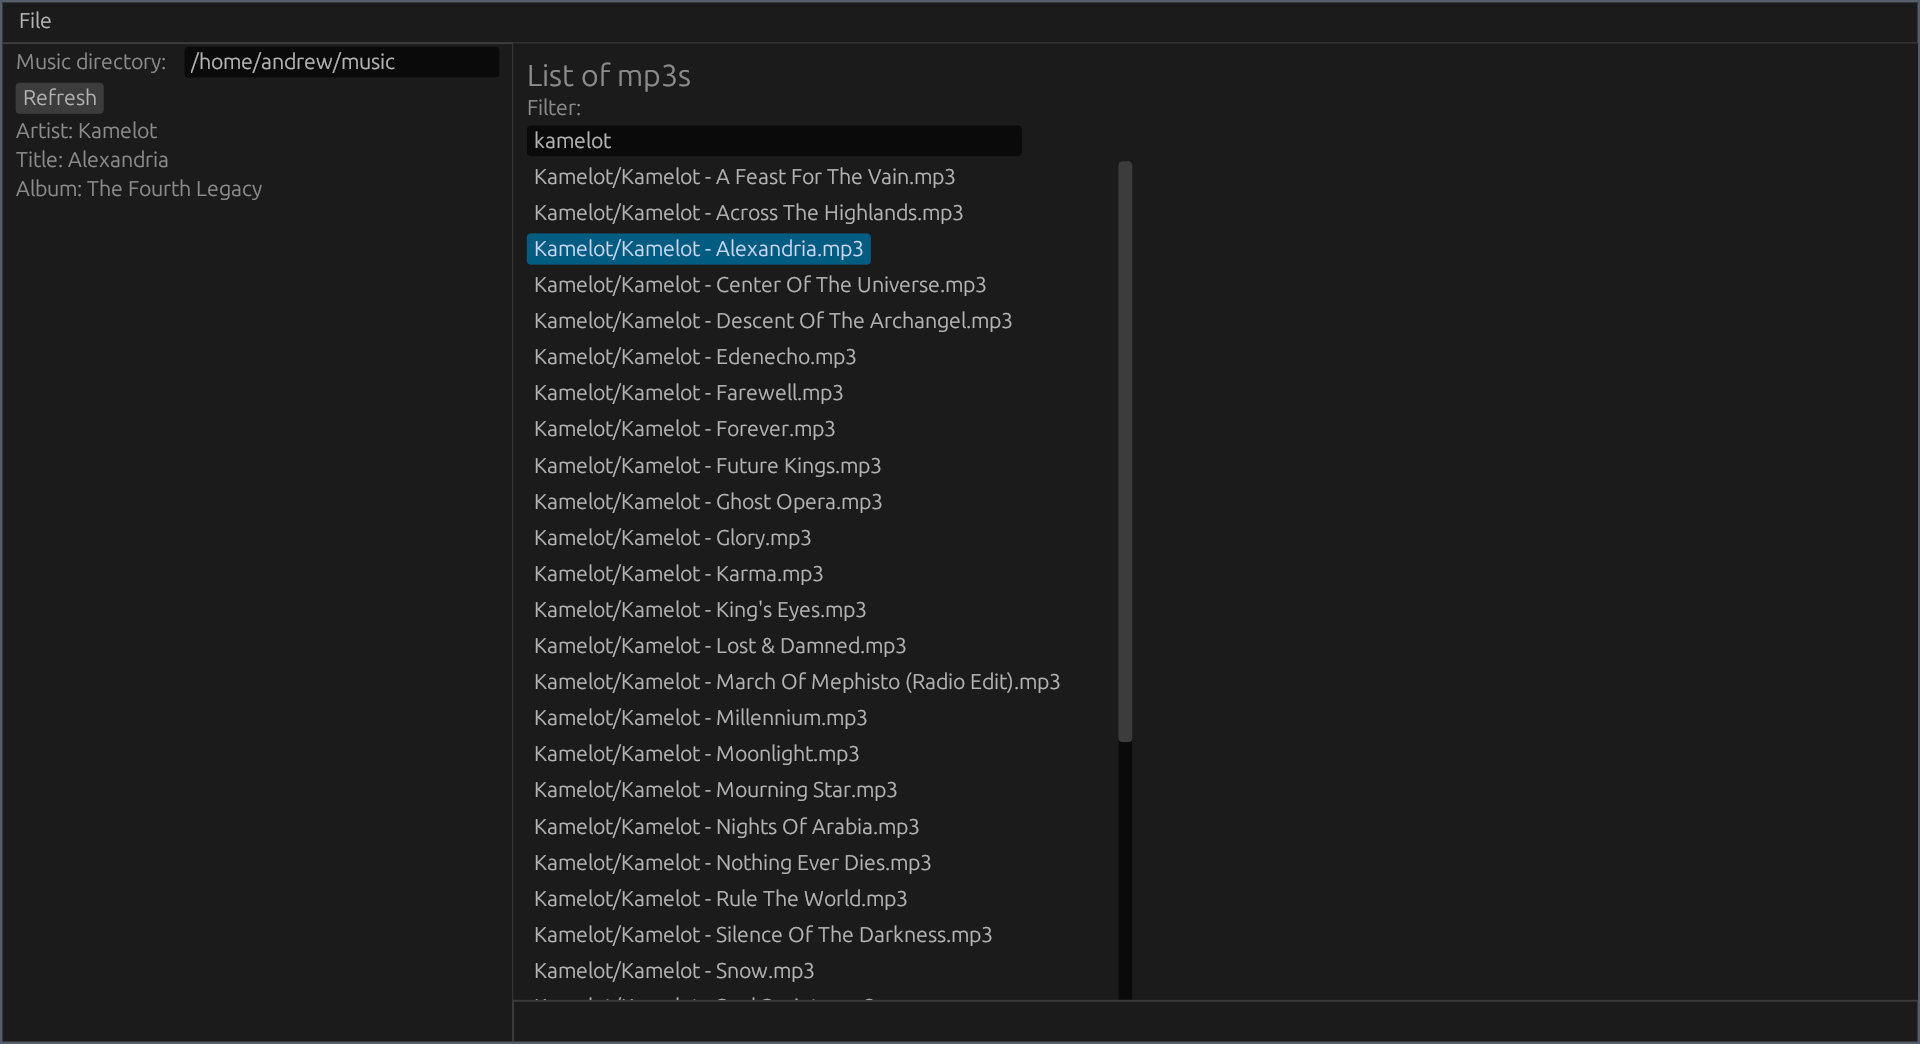Screen dimensions: 1920x1044
Task: Select Kamelot - Lost & Damned.mp3
Action: click(720, 646)
